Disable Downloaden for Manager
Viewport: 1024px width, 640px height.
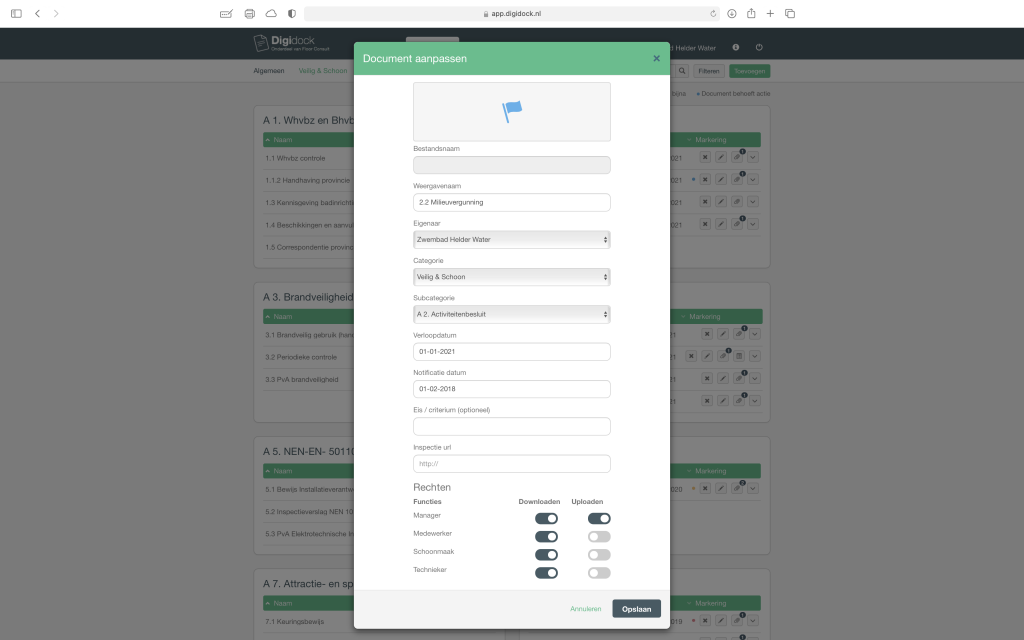tap(546, 519)
